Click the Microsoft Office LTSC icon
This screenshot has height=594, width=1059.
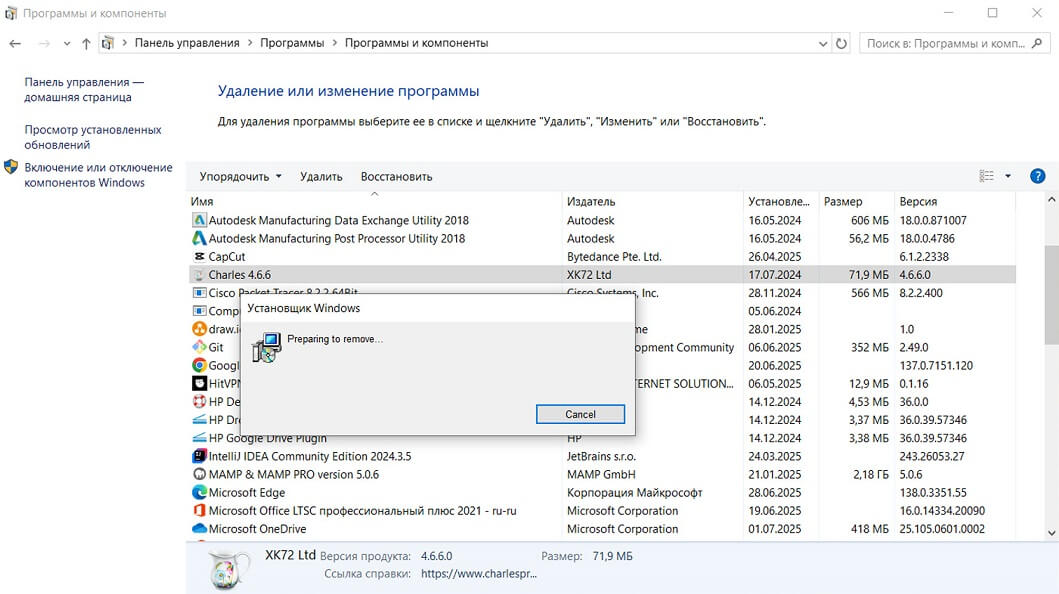(x=199, y=511)
